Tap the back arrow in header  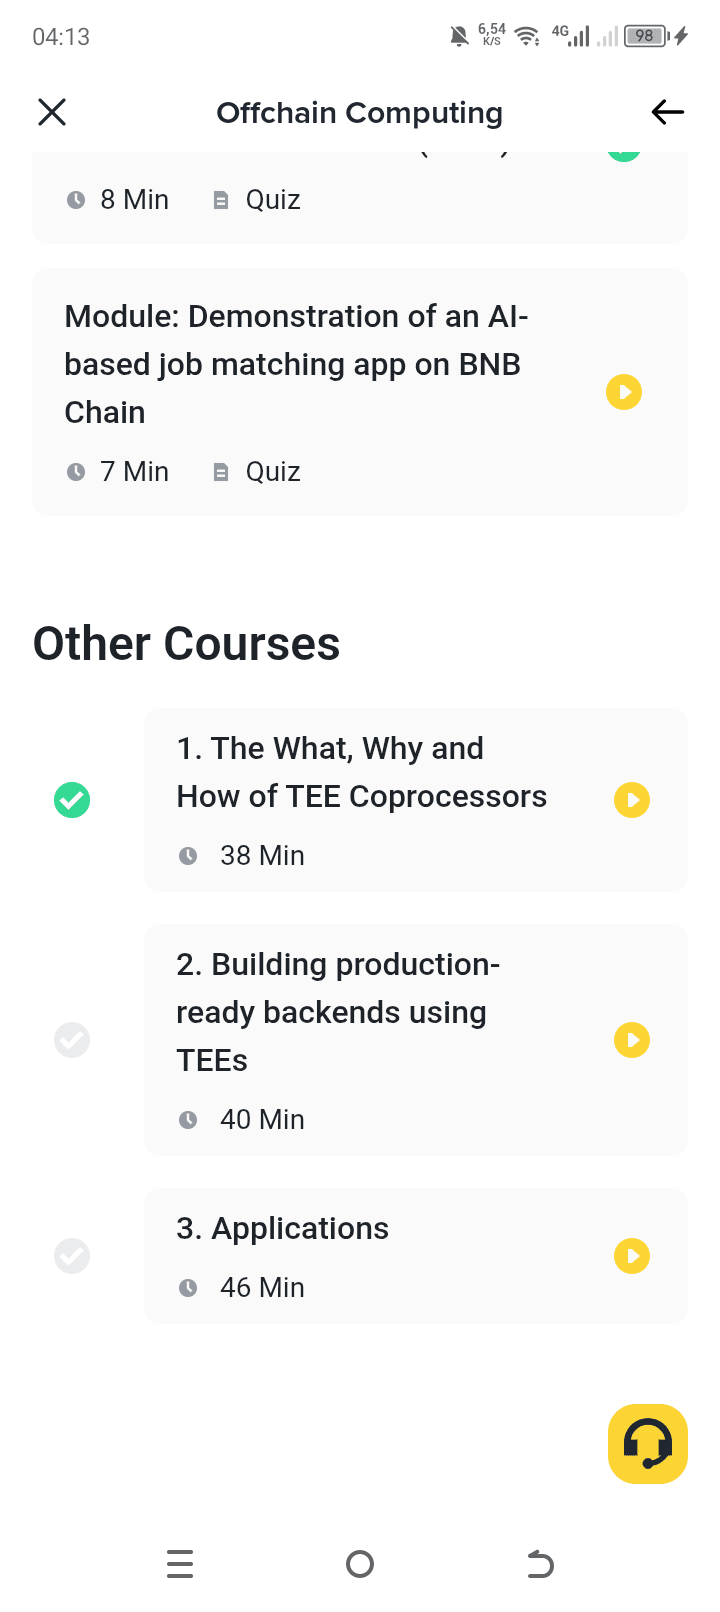click(668, 112)
